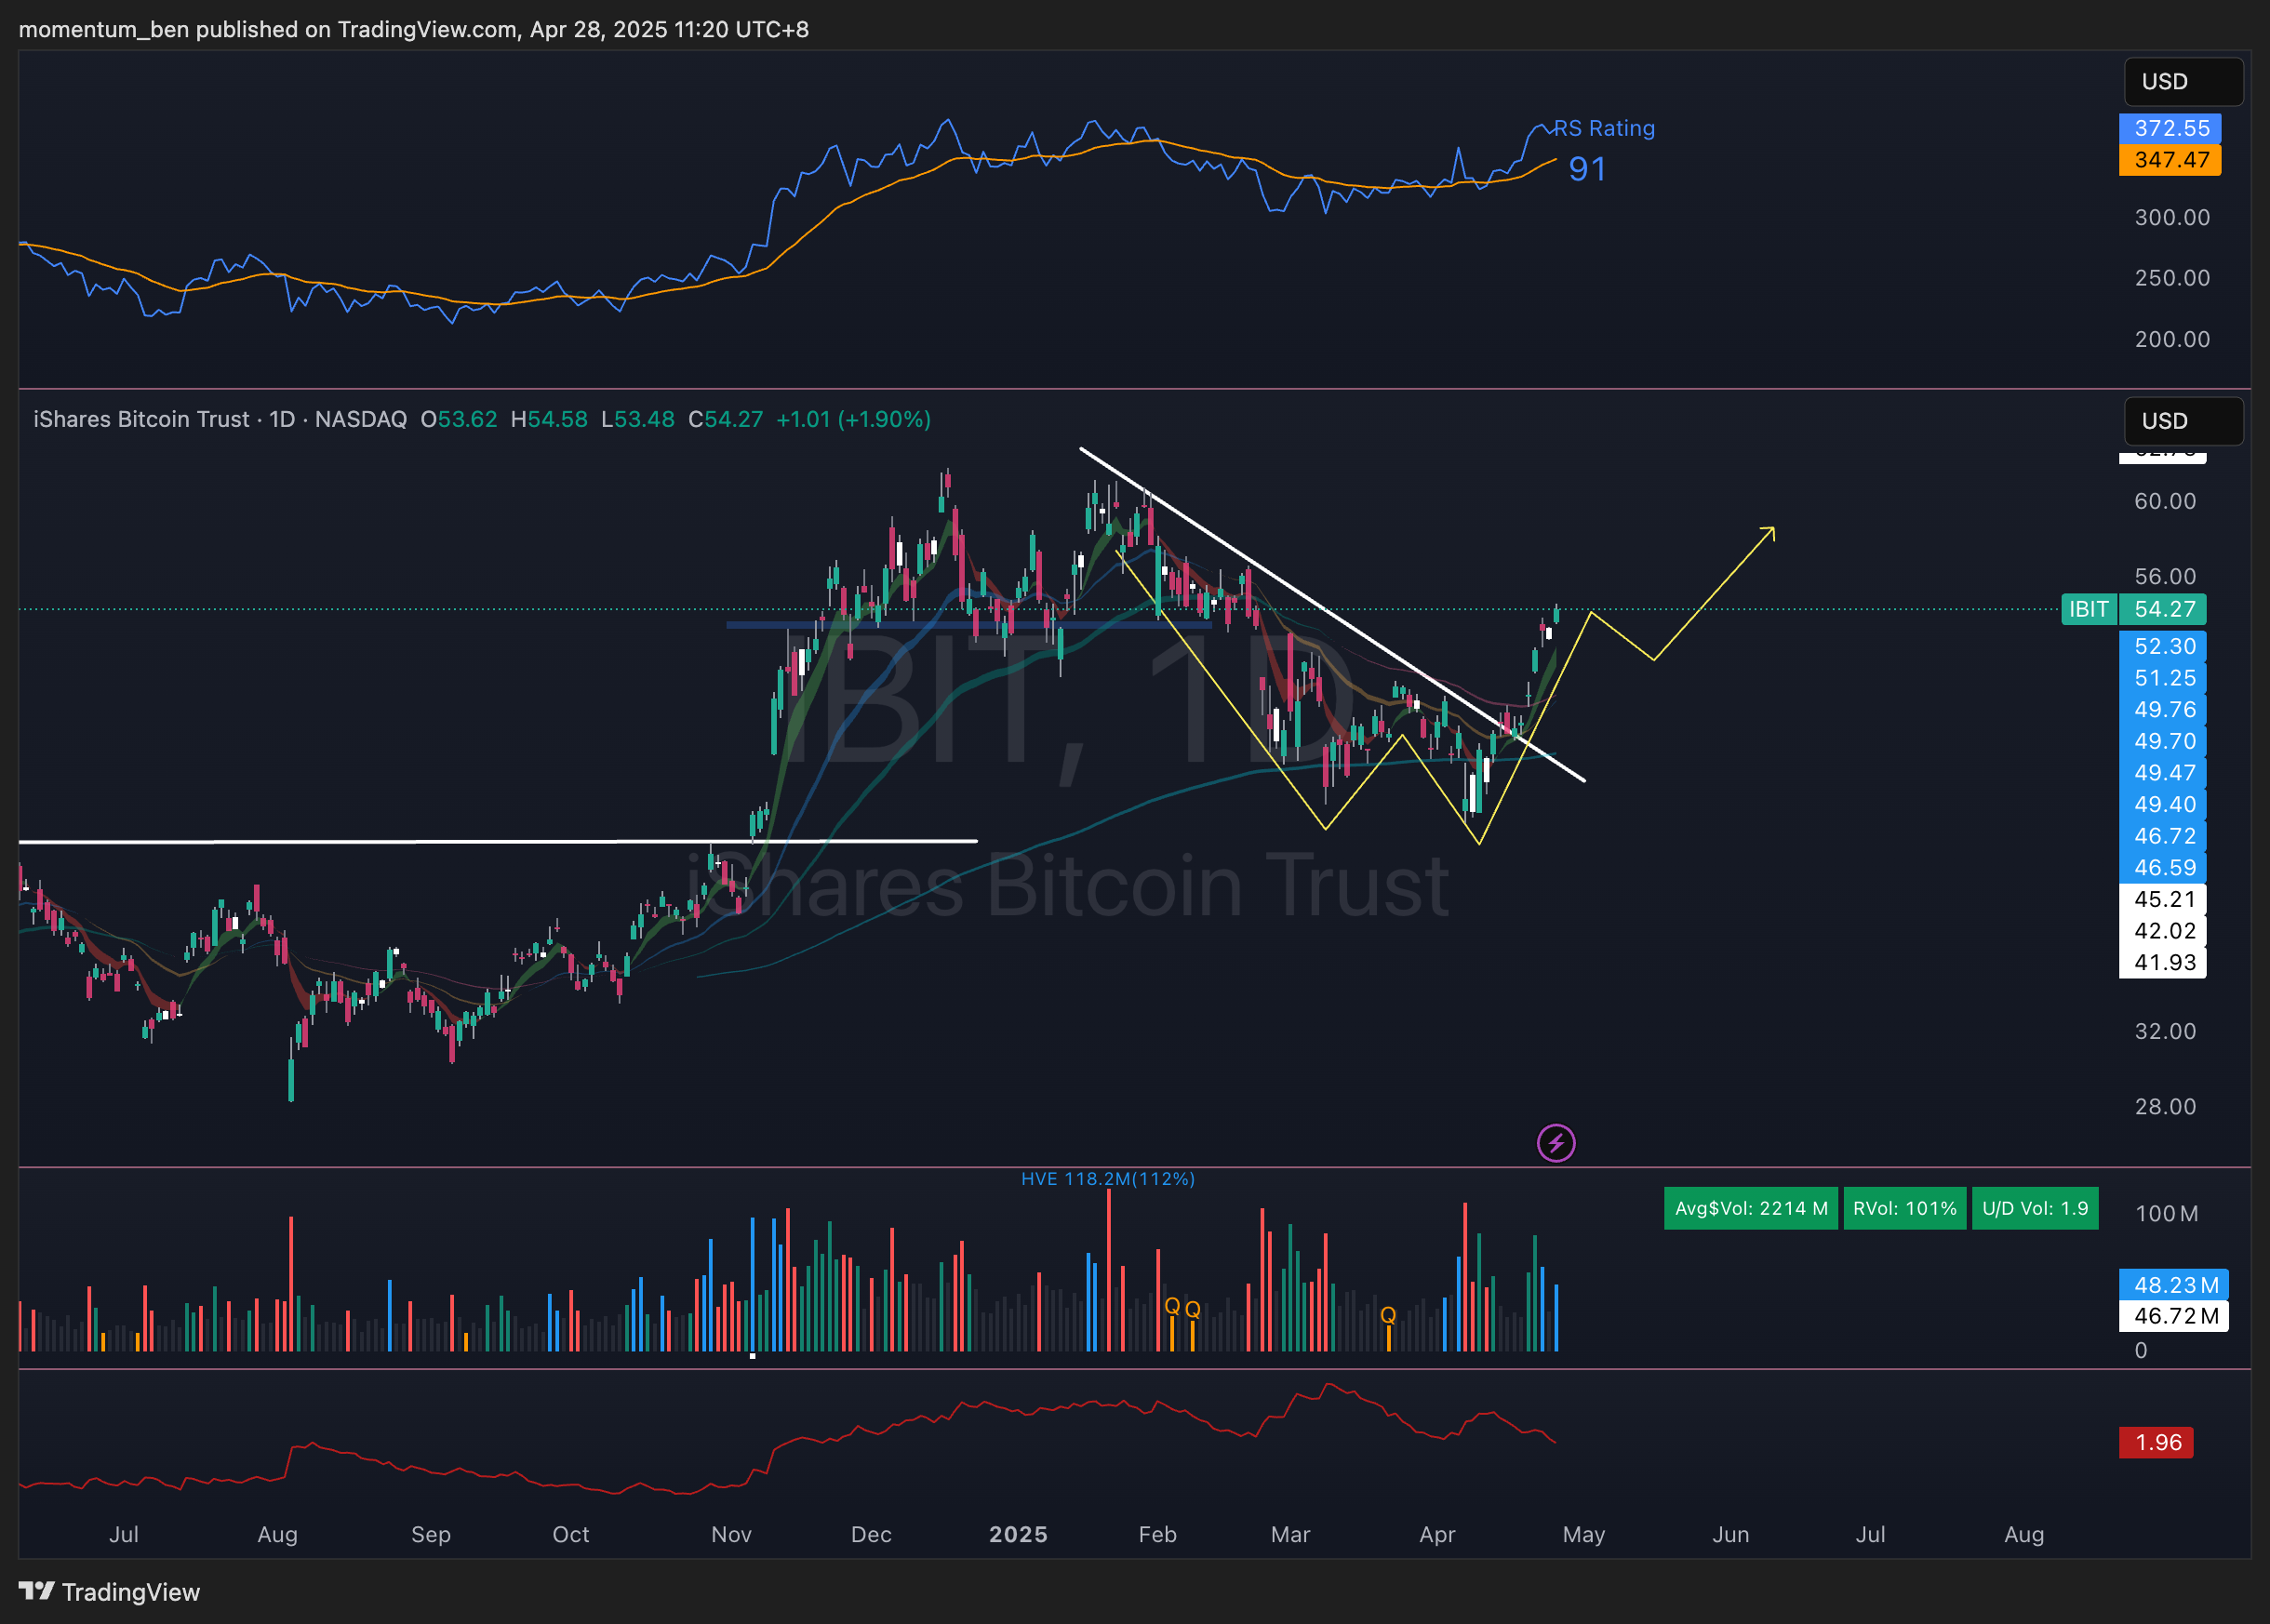
Task: Click the May label on the time axis
Action: 1583,1534
